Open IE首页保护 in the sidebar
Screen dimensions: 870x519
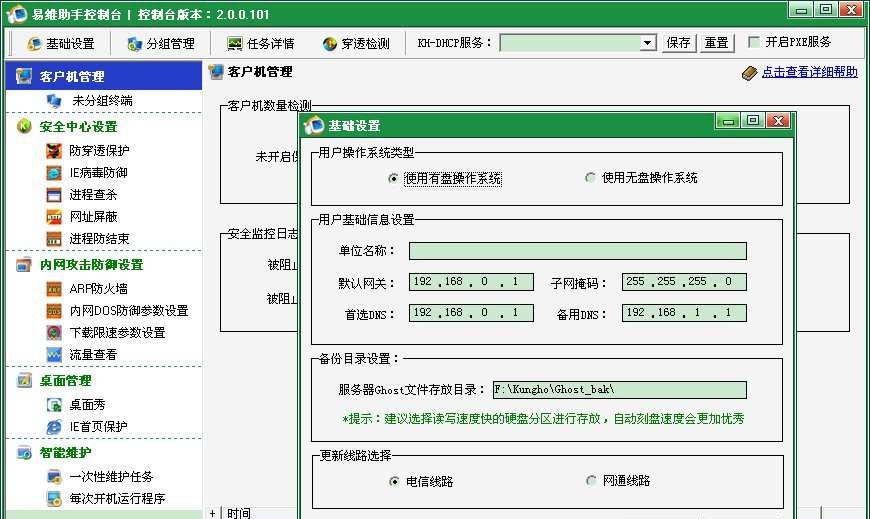click(x=98, y=427)
